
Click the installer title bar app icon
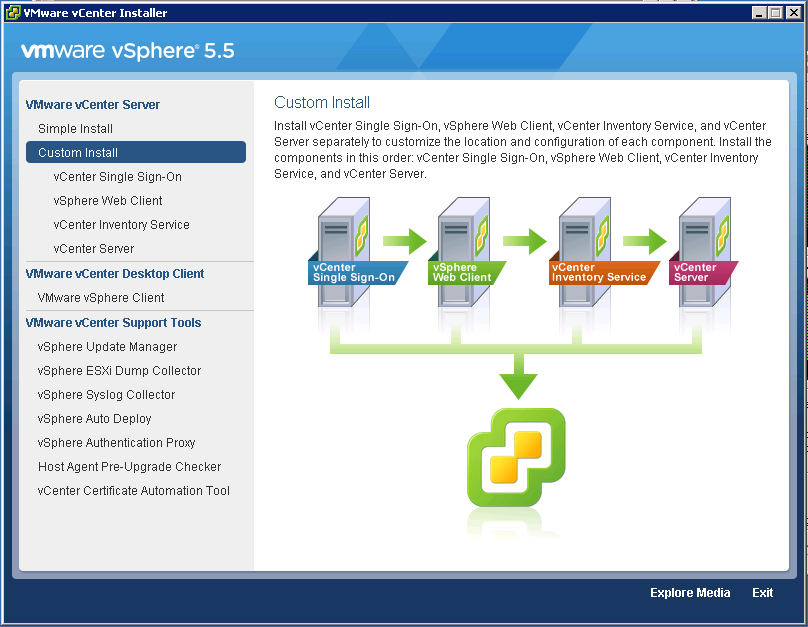pyautogui.click(x=13, y=13)
